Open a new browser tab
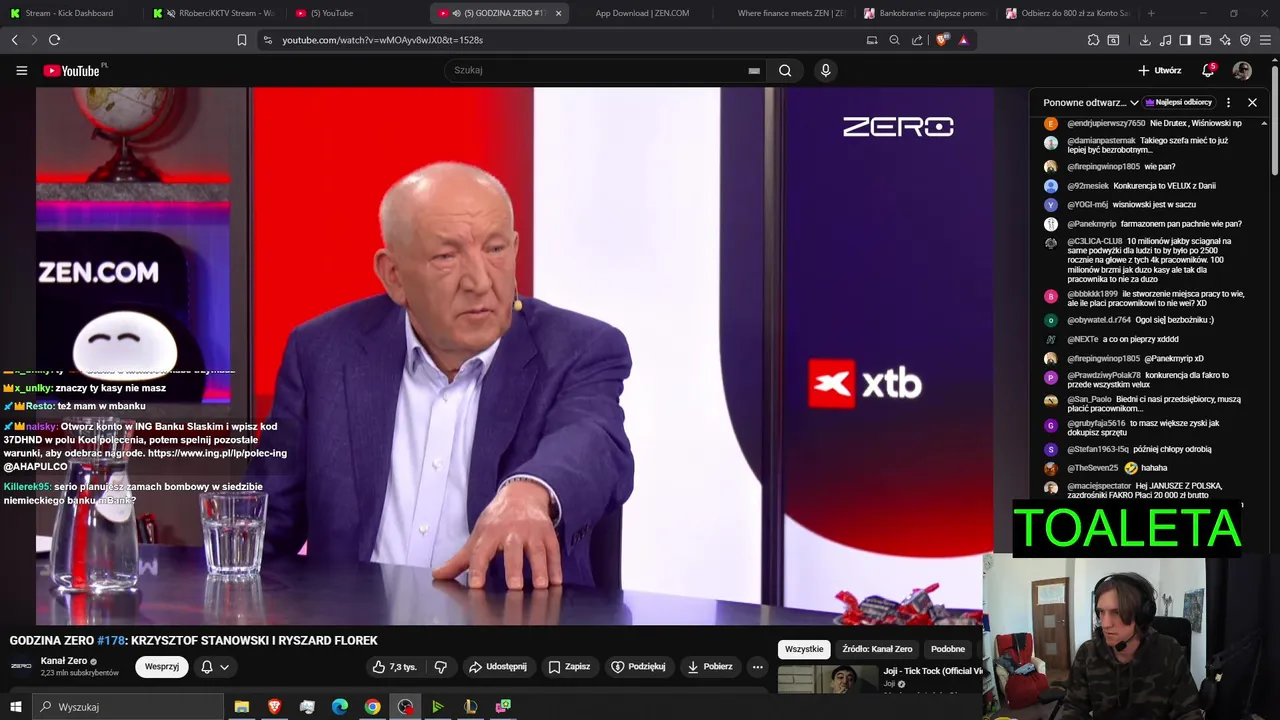 click(x=1151, y=13)
